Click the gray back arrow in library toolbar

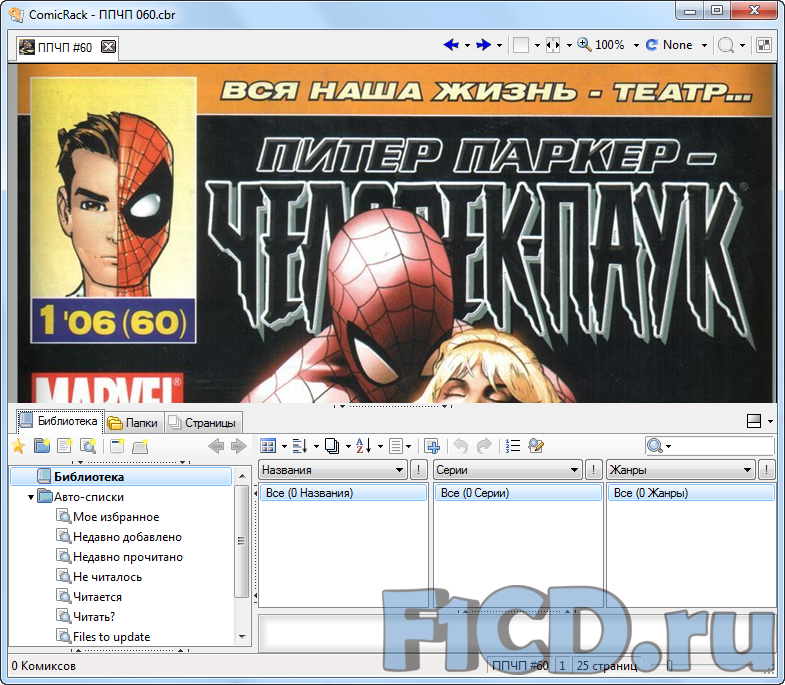[216, 446]
